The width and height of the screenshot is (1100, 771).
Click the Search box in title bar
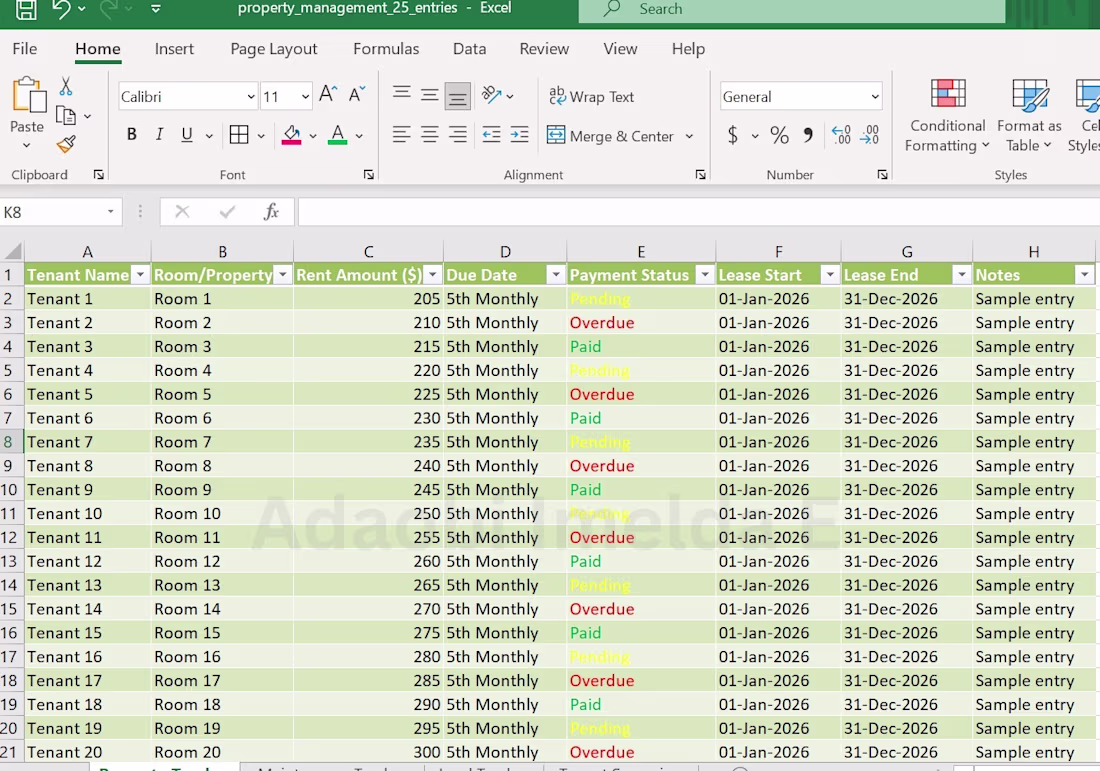[791, 10]
